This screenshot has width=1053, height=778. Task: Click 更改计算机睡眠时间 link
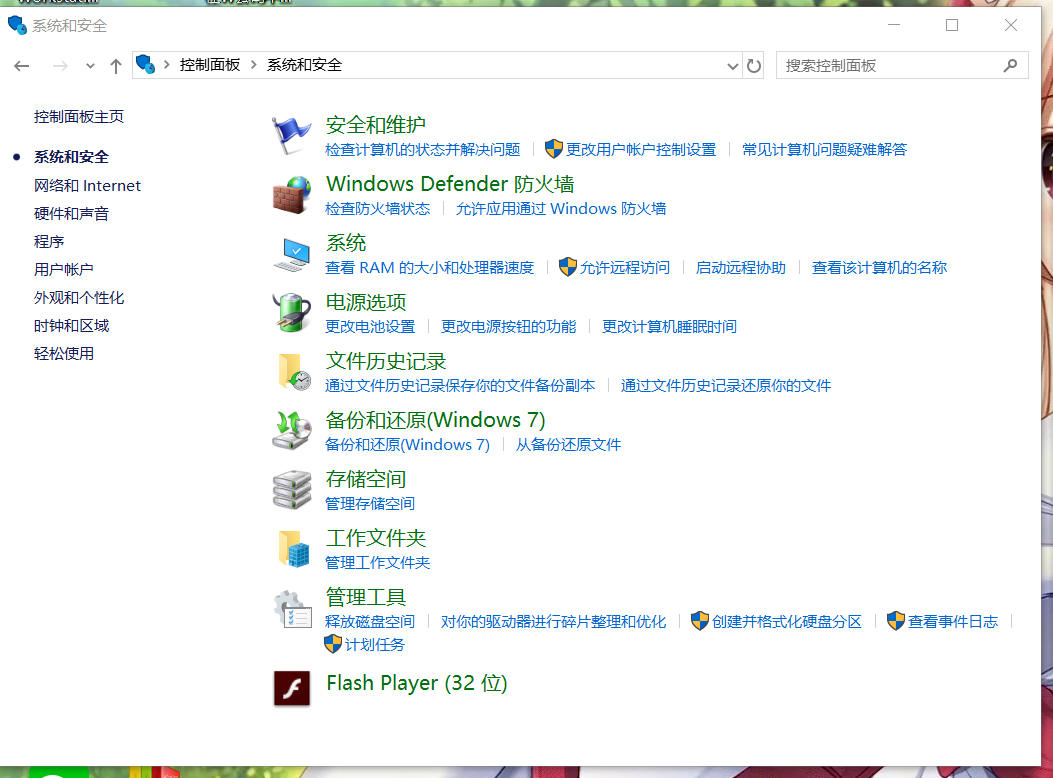point(670,327)
